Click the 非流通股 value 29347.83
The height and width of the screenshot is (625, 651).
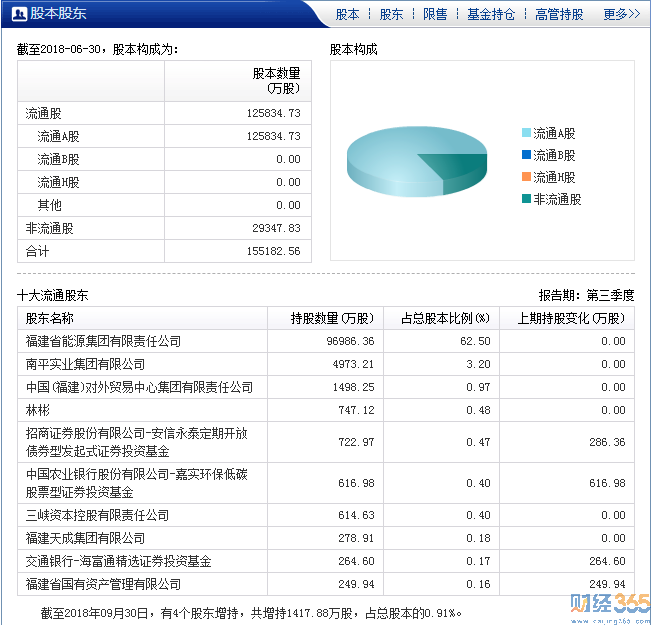(276, 228)
